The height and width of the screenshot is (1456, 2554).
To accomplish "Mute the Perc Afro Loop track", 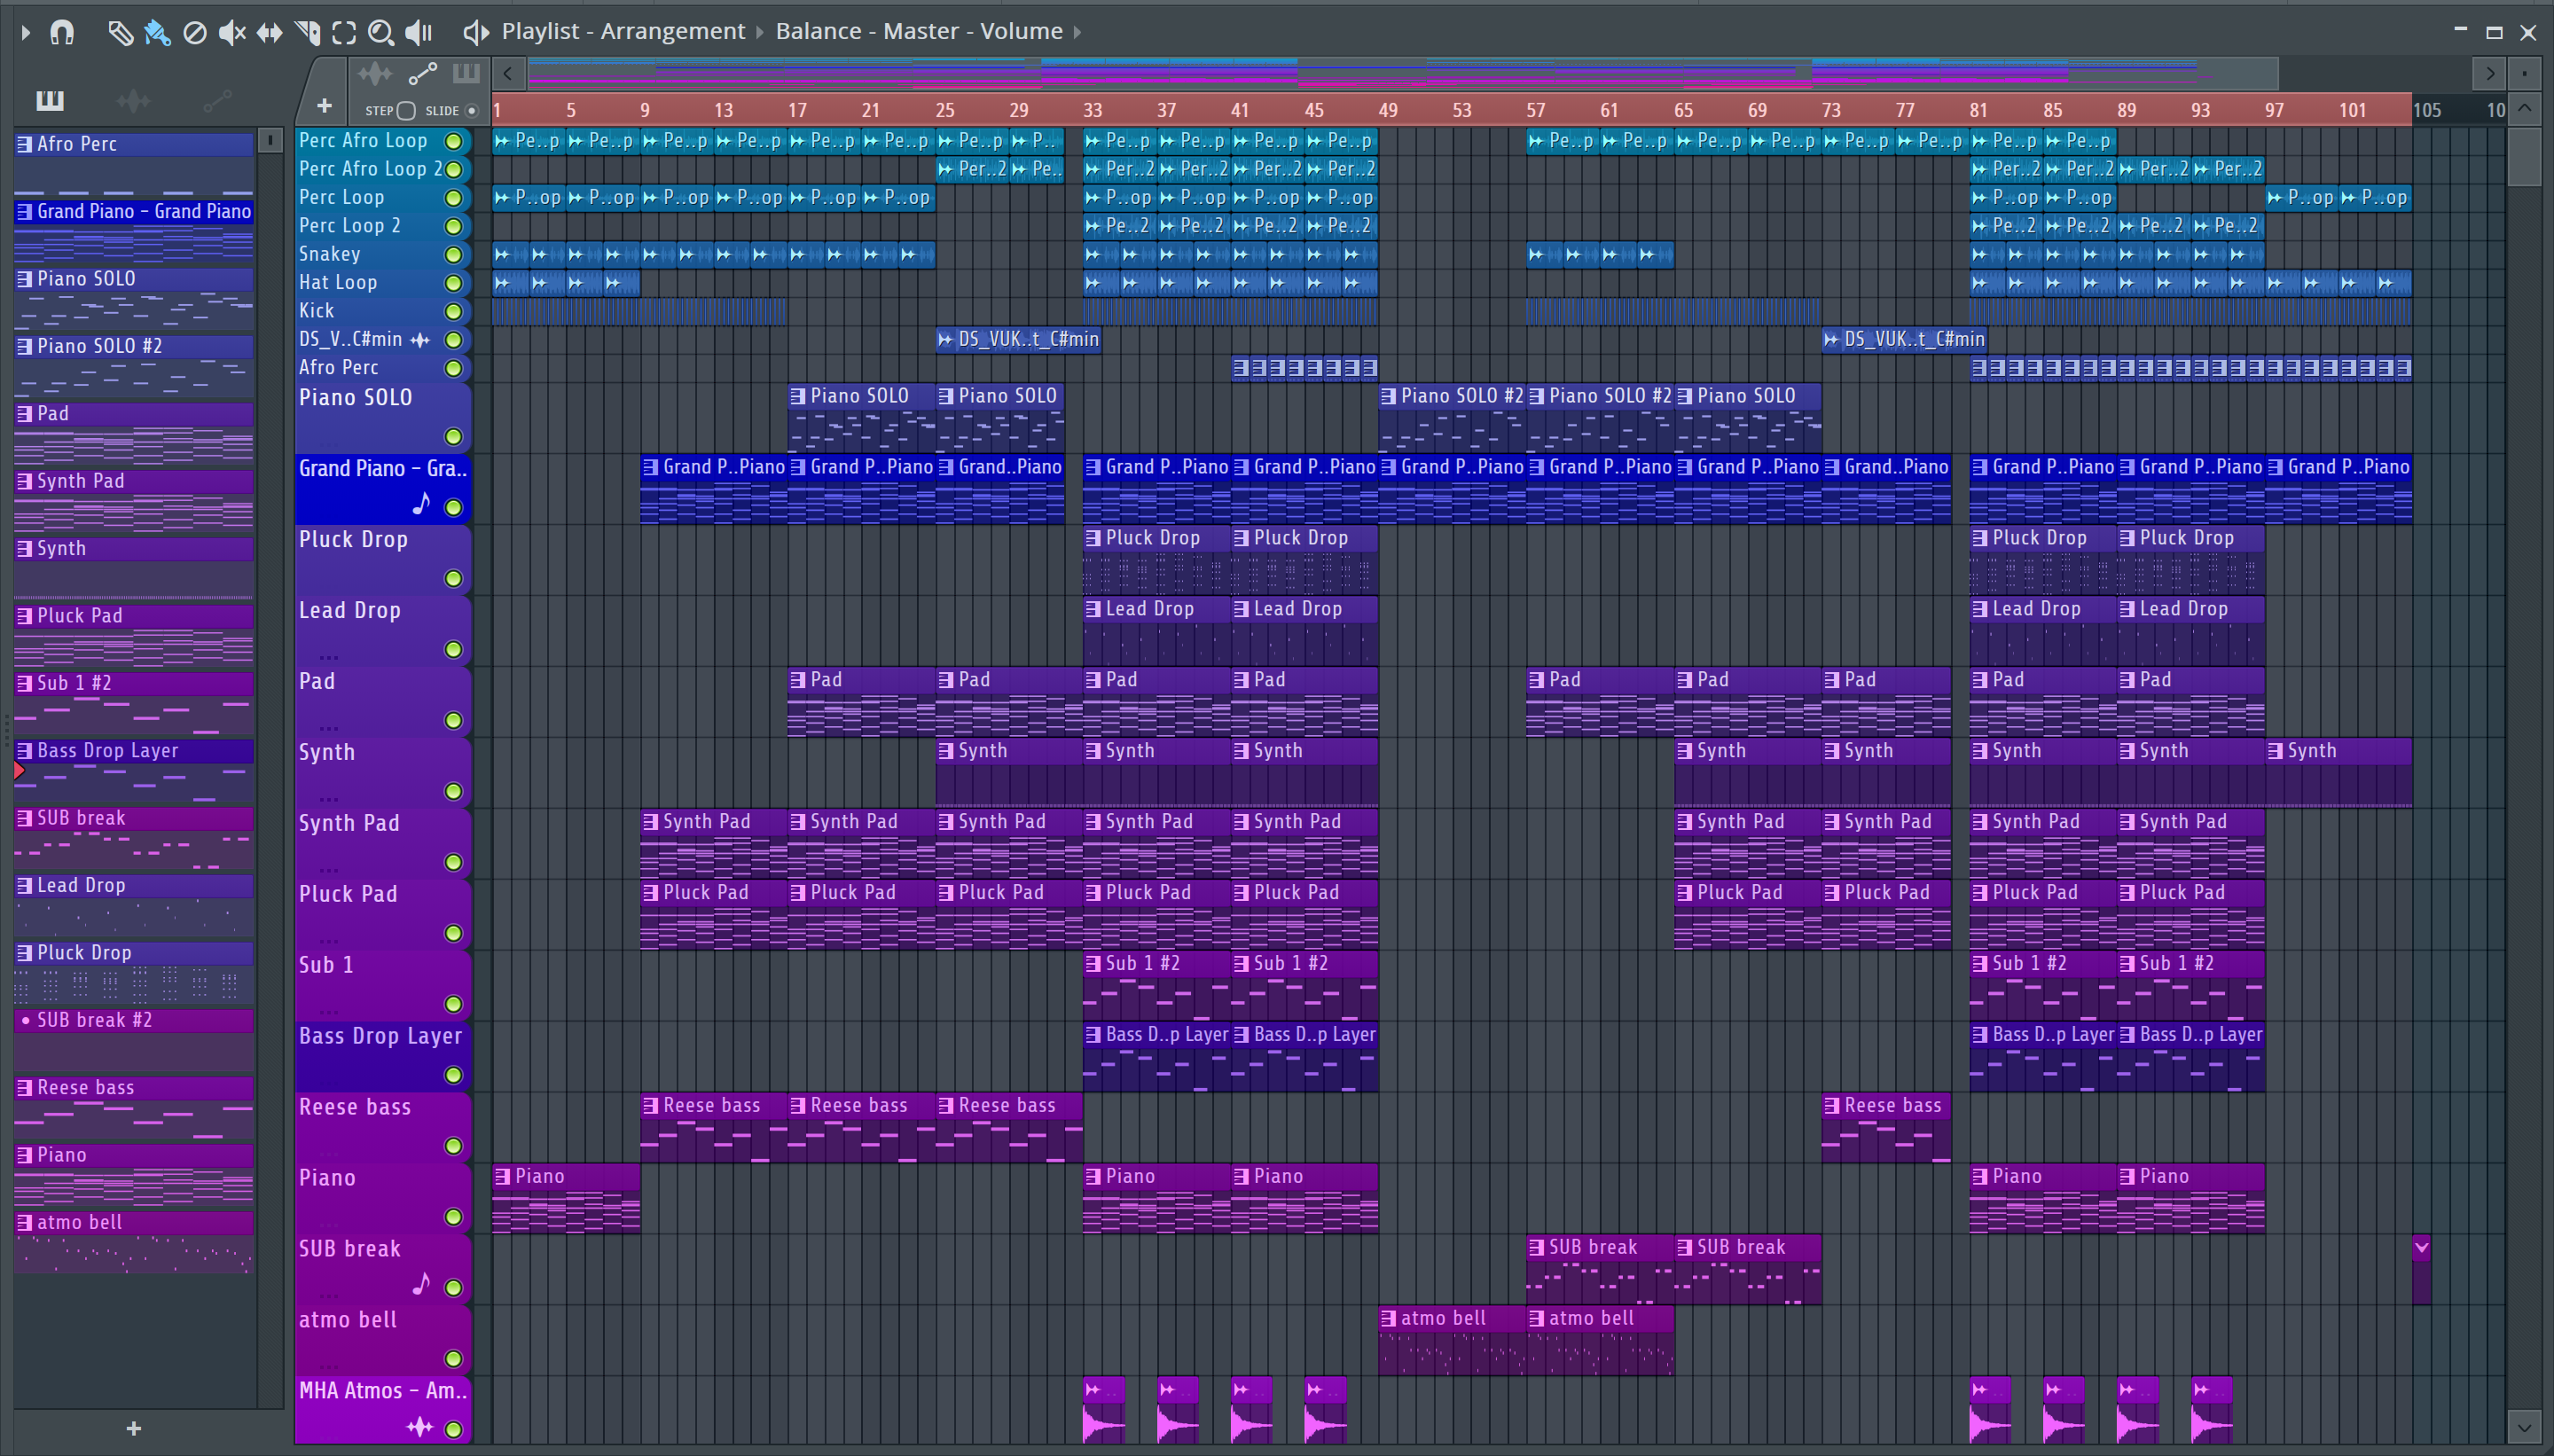I will (x=453, y=141).
